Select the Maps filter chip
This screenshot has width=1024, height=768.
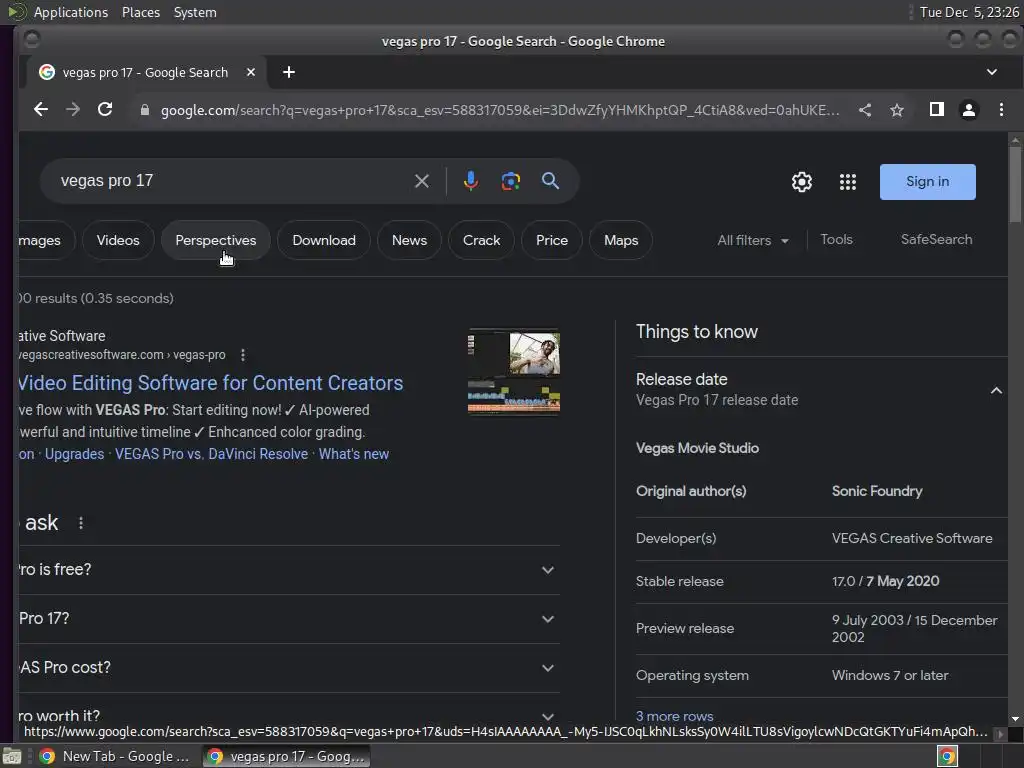[620, 240]
